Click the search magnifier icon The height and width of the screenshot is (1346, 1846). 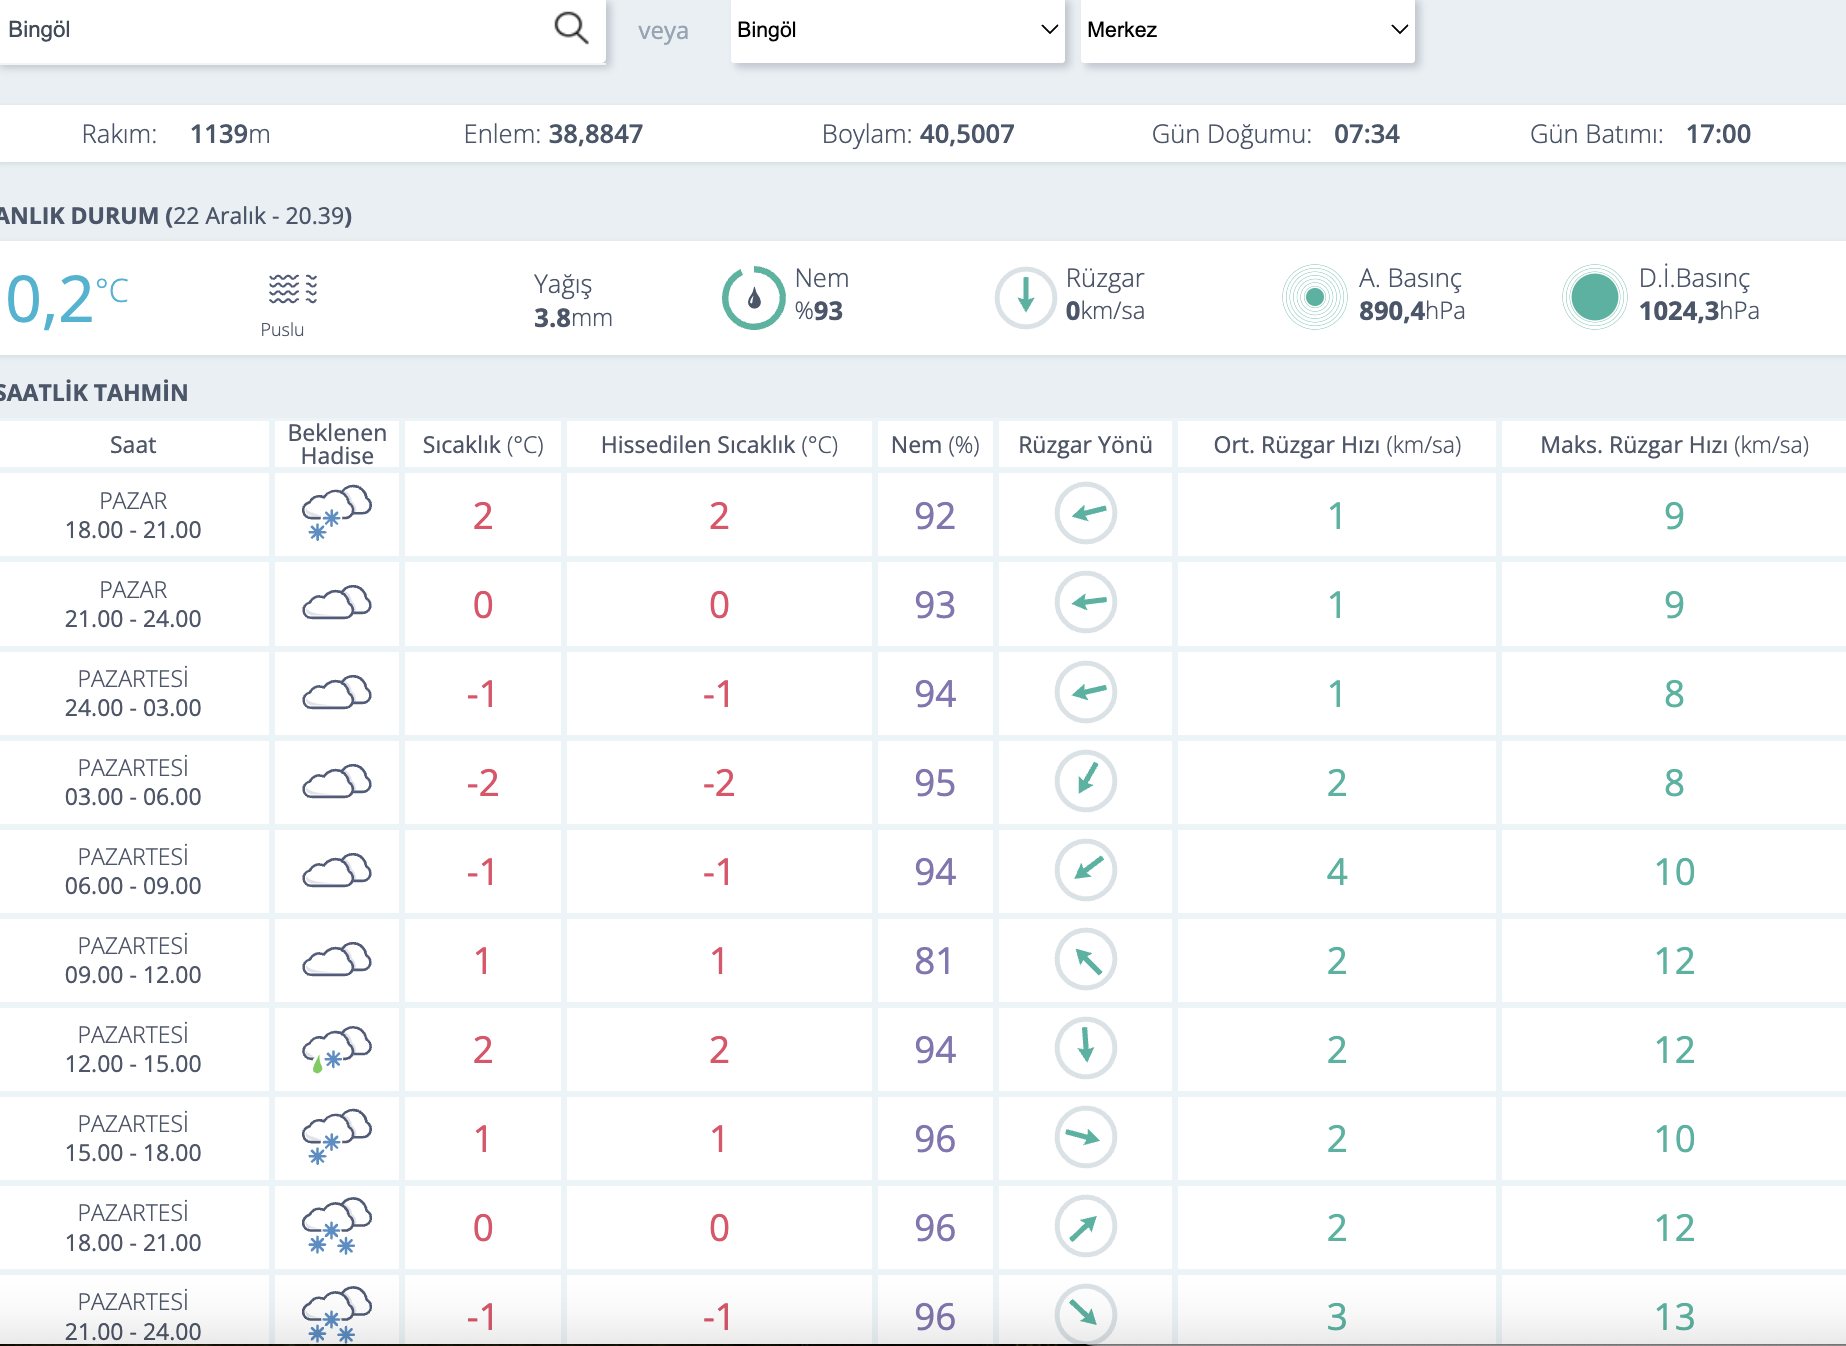click(571, 28)
